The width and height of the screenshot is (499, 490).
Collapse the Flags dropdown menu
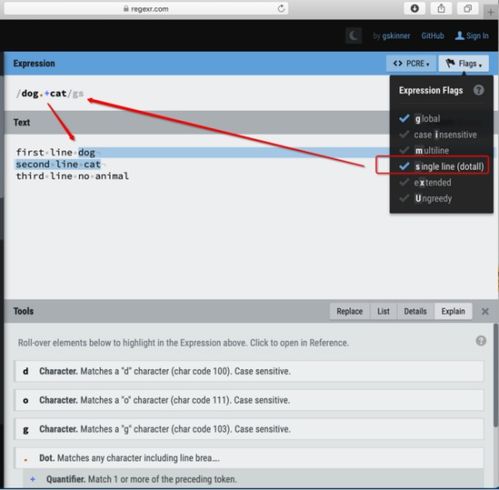(x=464, y=63)
